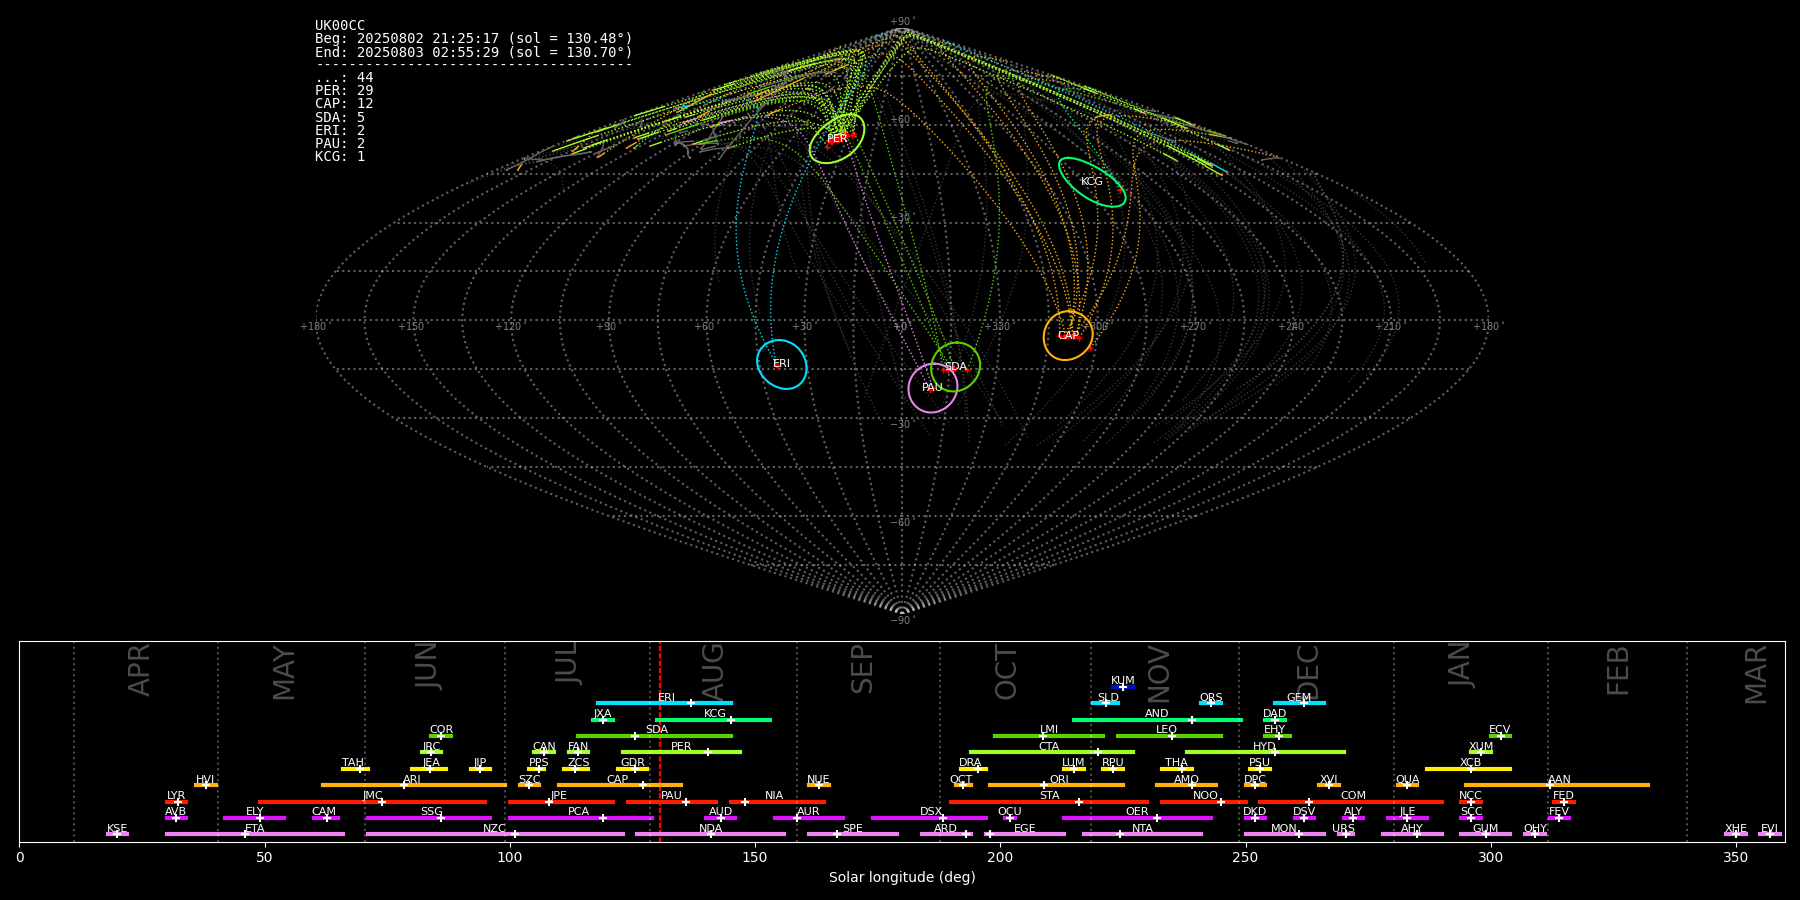
Task: Click the AAN shower bar in the timeline
Action: coord(1557,785)
